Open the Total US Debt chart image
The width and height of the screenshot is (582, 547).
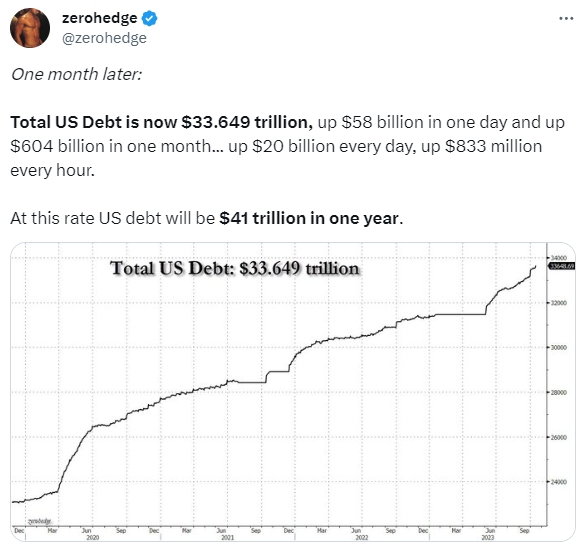292,392
